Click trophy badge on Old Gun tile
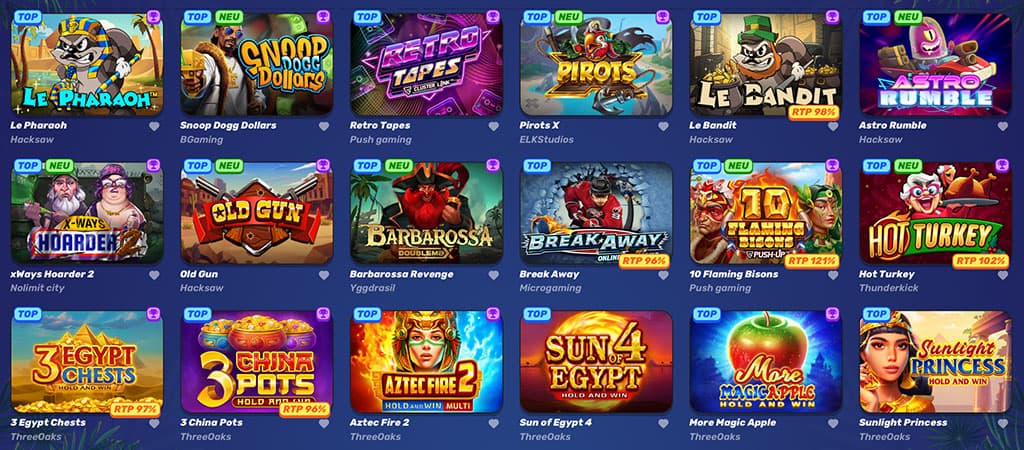The height and width of the screenshot is (450, 1024). pyautogui.click(x=323, y=165)
